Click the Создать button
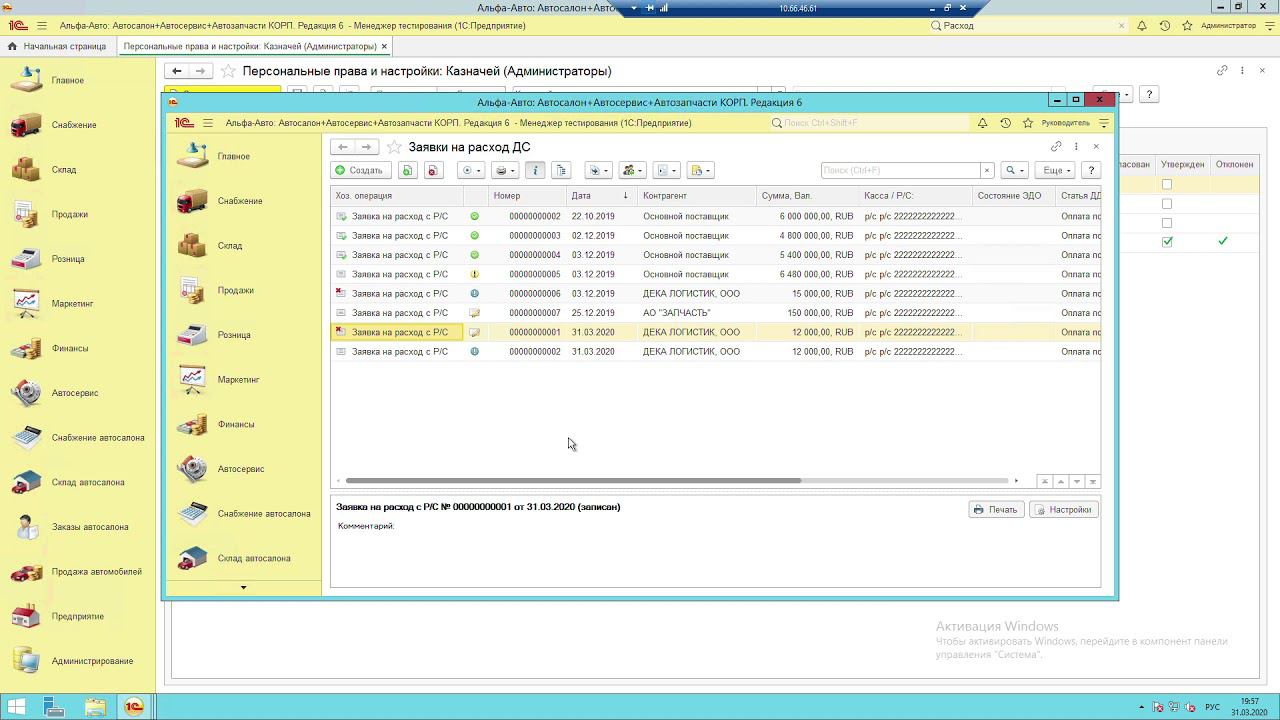 pos(360,171)
